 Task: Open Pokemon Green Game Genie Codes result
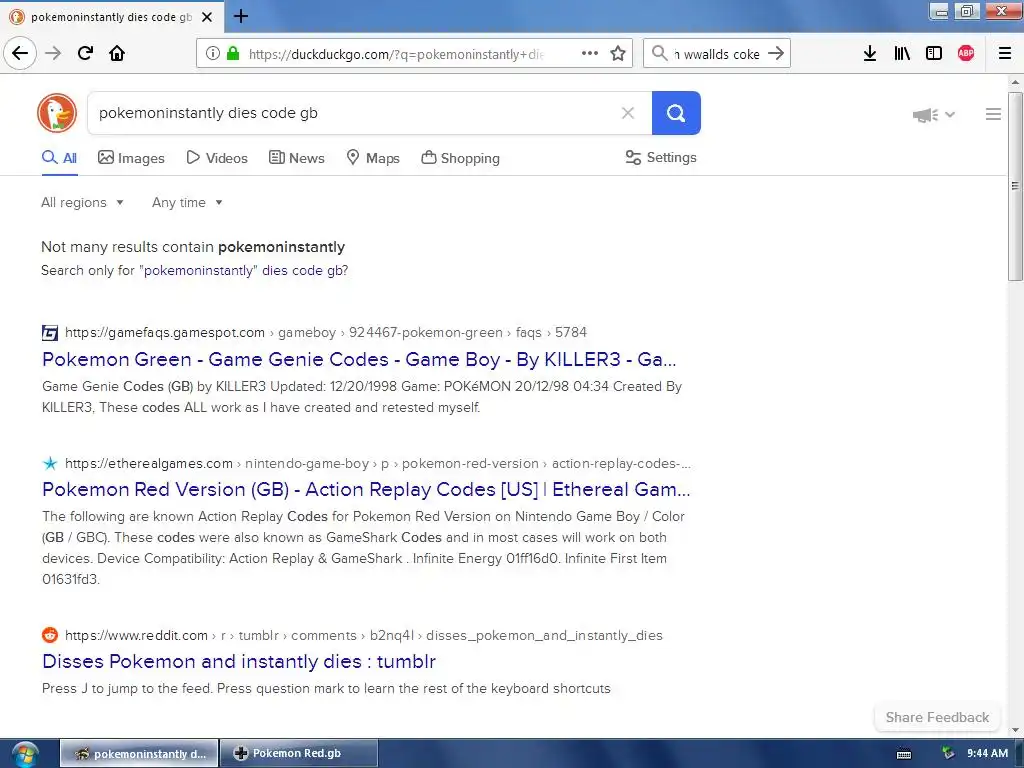[359, 359]
